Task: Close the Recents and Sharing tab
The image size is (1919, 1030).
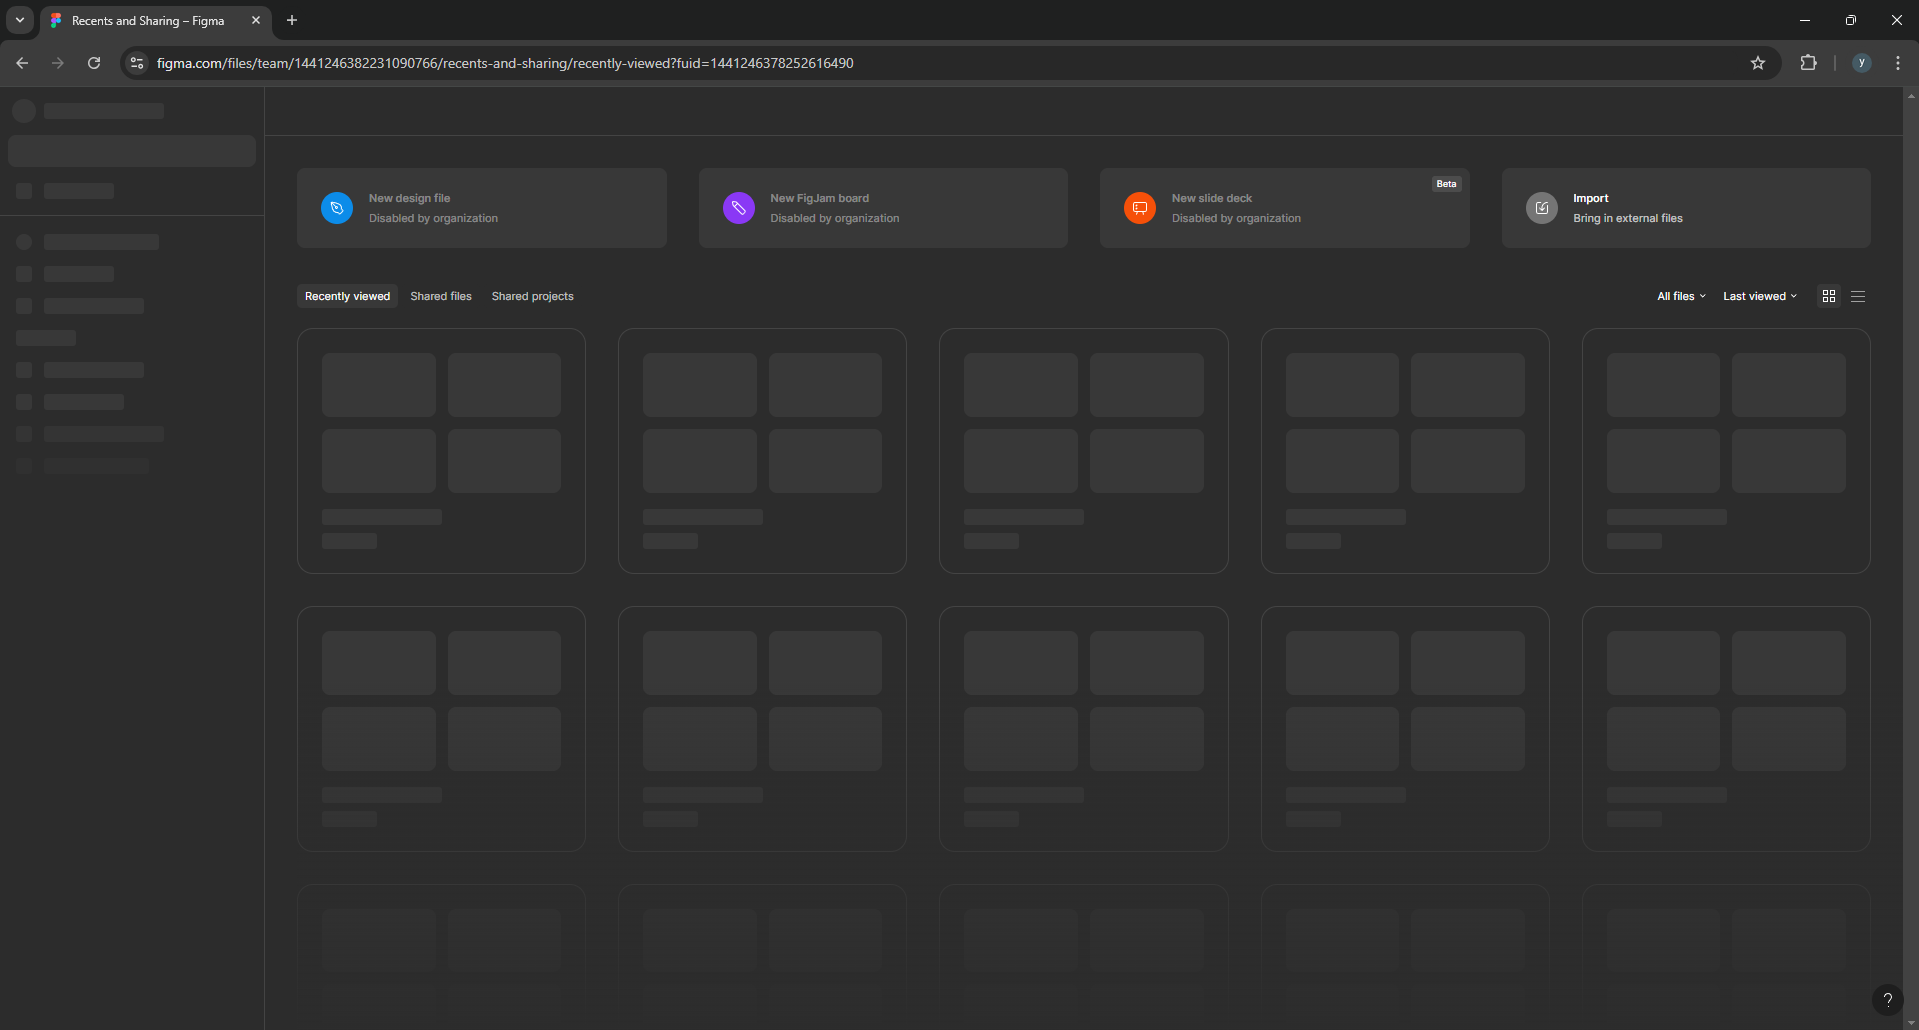Action: tap(256, 20)
